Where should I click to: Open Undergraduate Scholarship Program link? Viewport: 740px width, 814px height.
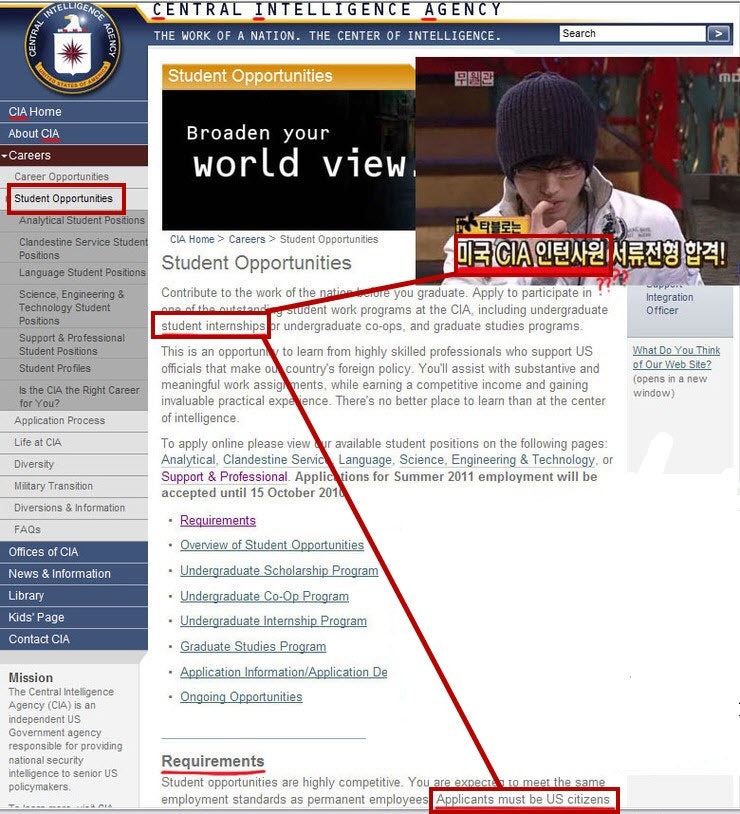[x=279, y=571]
